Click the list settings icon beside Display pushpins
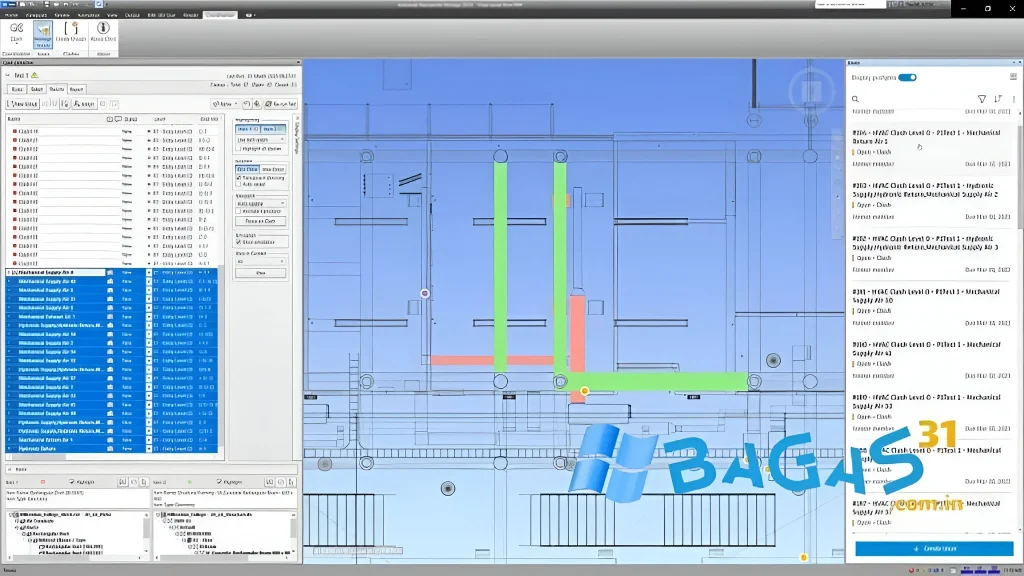Screen dimensions: 1024x576 [x=1013, y=77]
